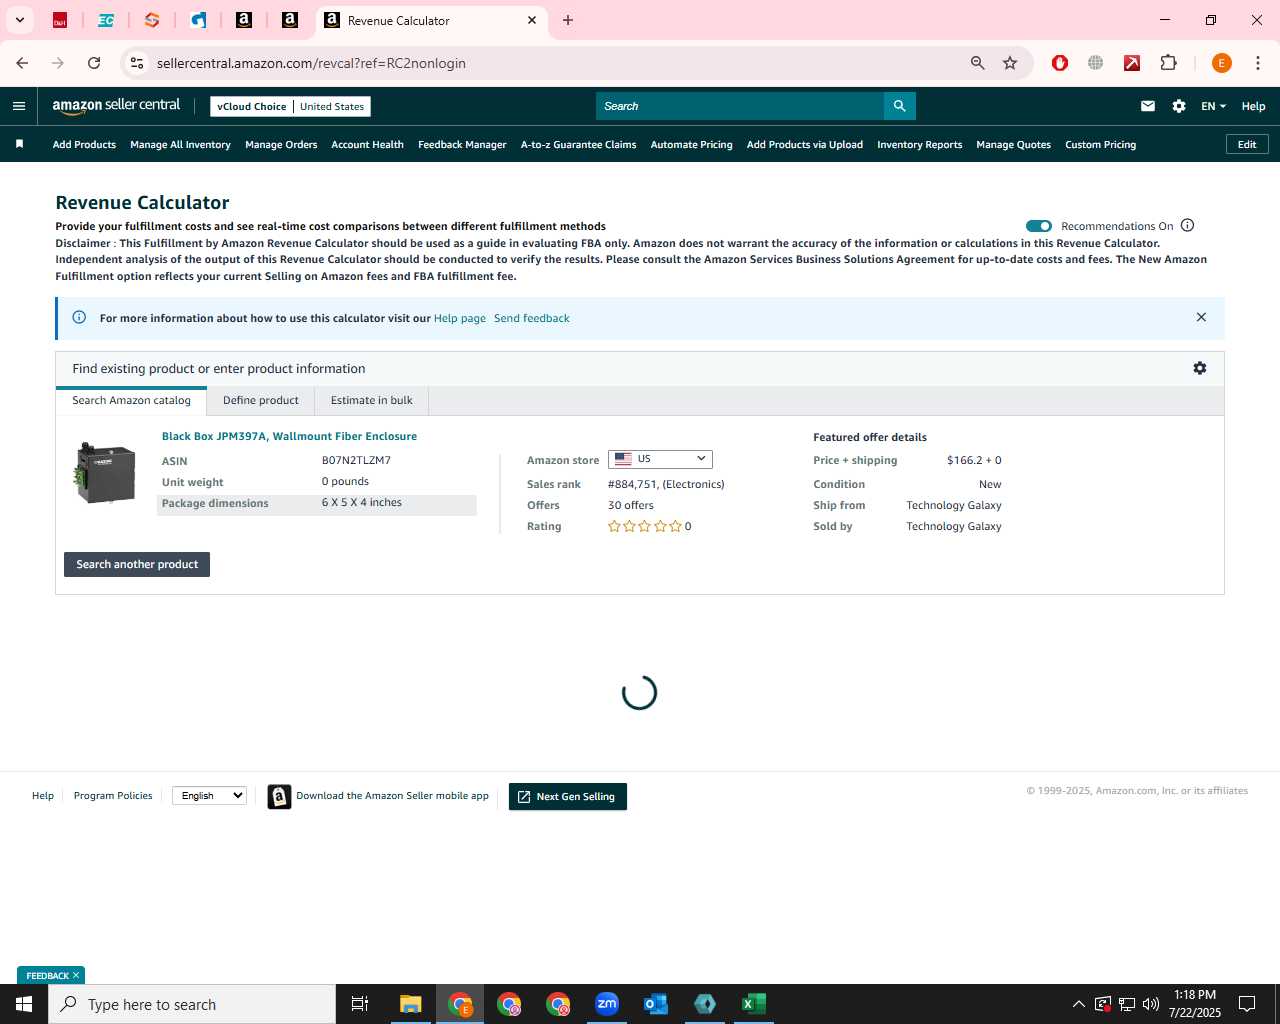Open File Explorer from the taskbar

pos(411,1004)
